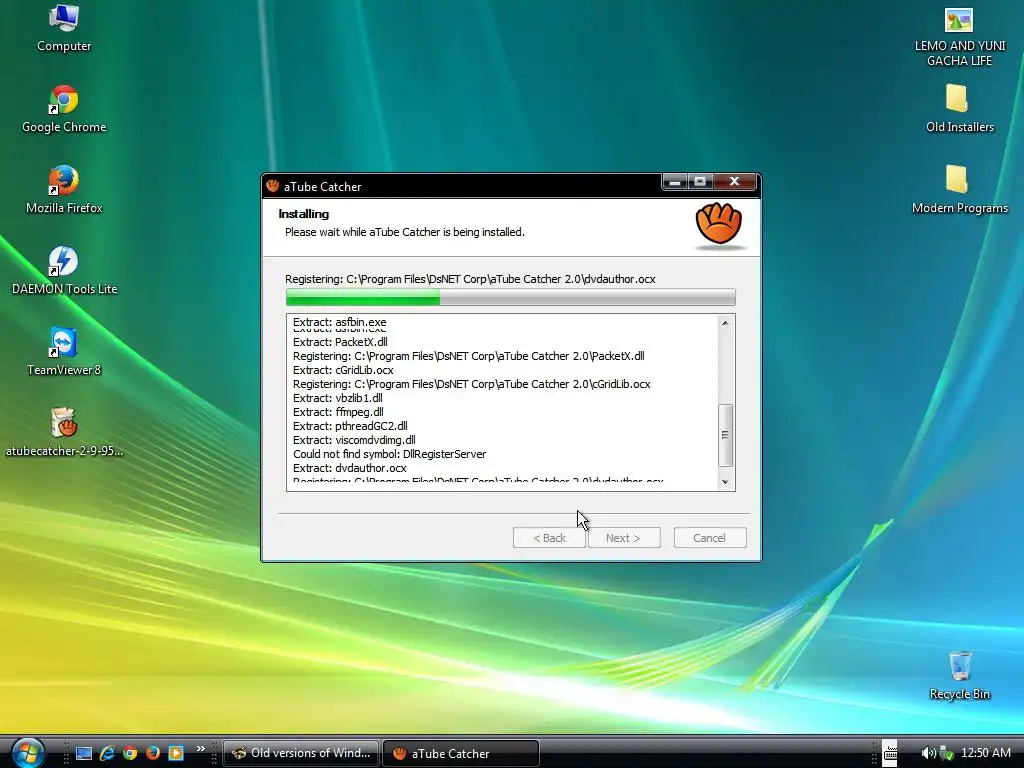This screenshot has height=768, width=1024.
Task: Click the Cancel button in installer
Action: (x=710, y=537)
